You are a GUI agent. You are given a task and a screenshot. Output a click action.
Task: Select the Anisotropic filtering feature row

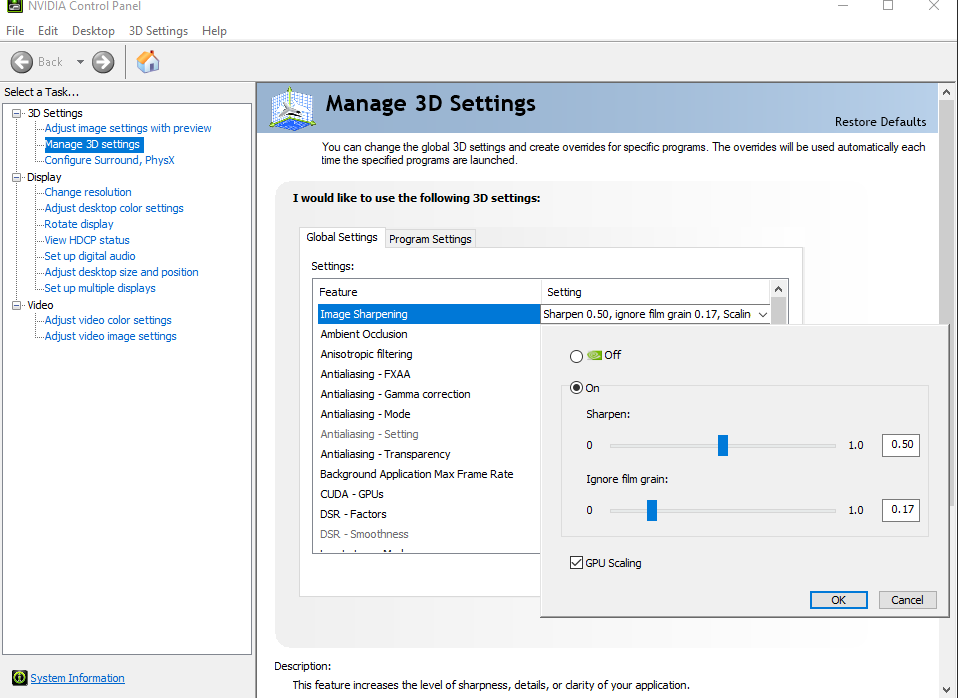point(429,355)
